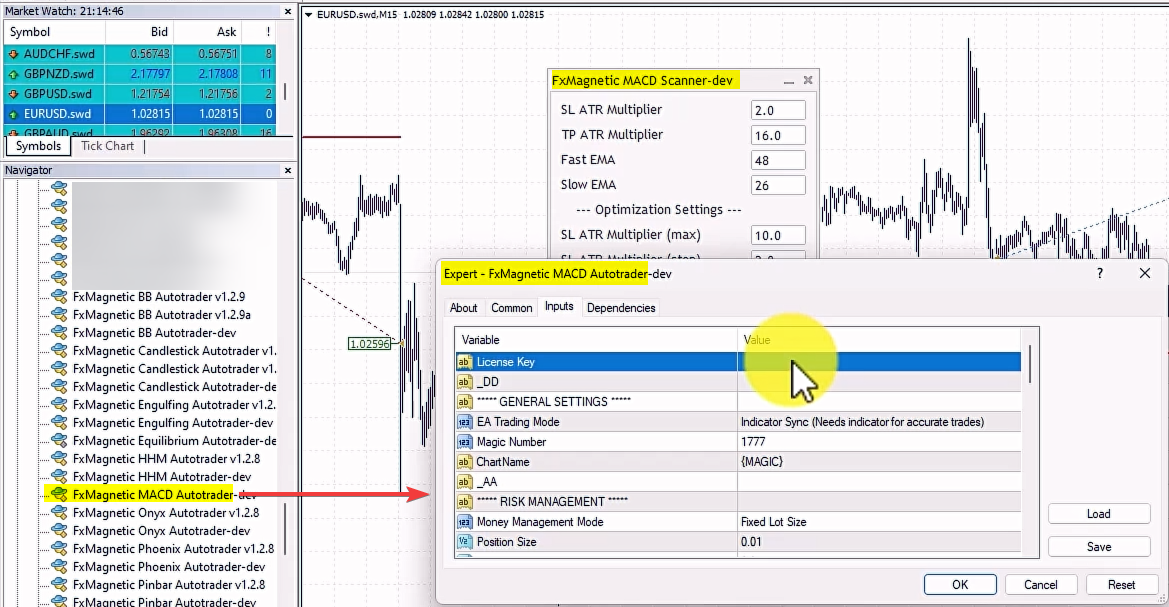Select the Inputs tab
1169x607 pixels.
[559, 306]
